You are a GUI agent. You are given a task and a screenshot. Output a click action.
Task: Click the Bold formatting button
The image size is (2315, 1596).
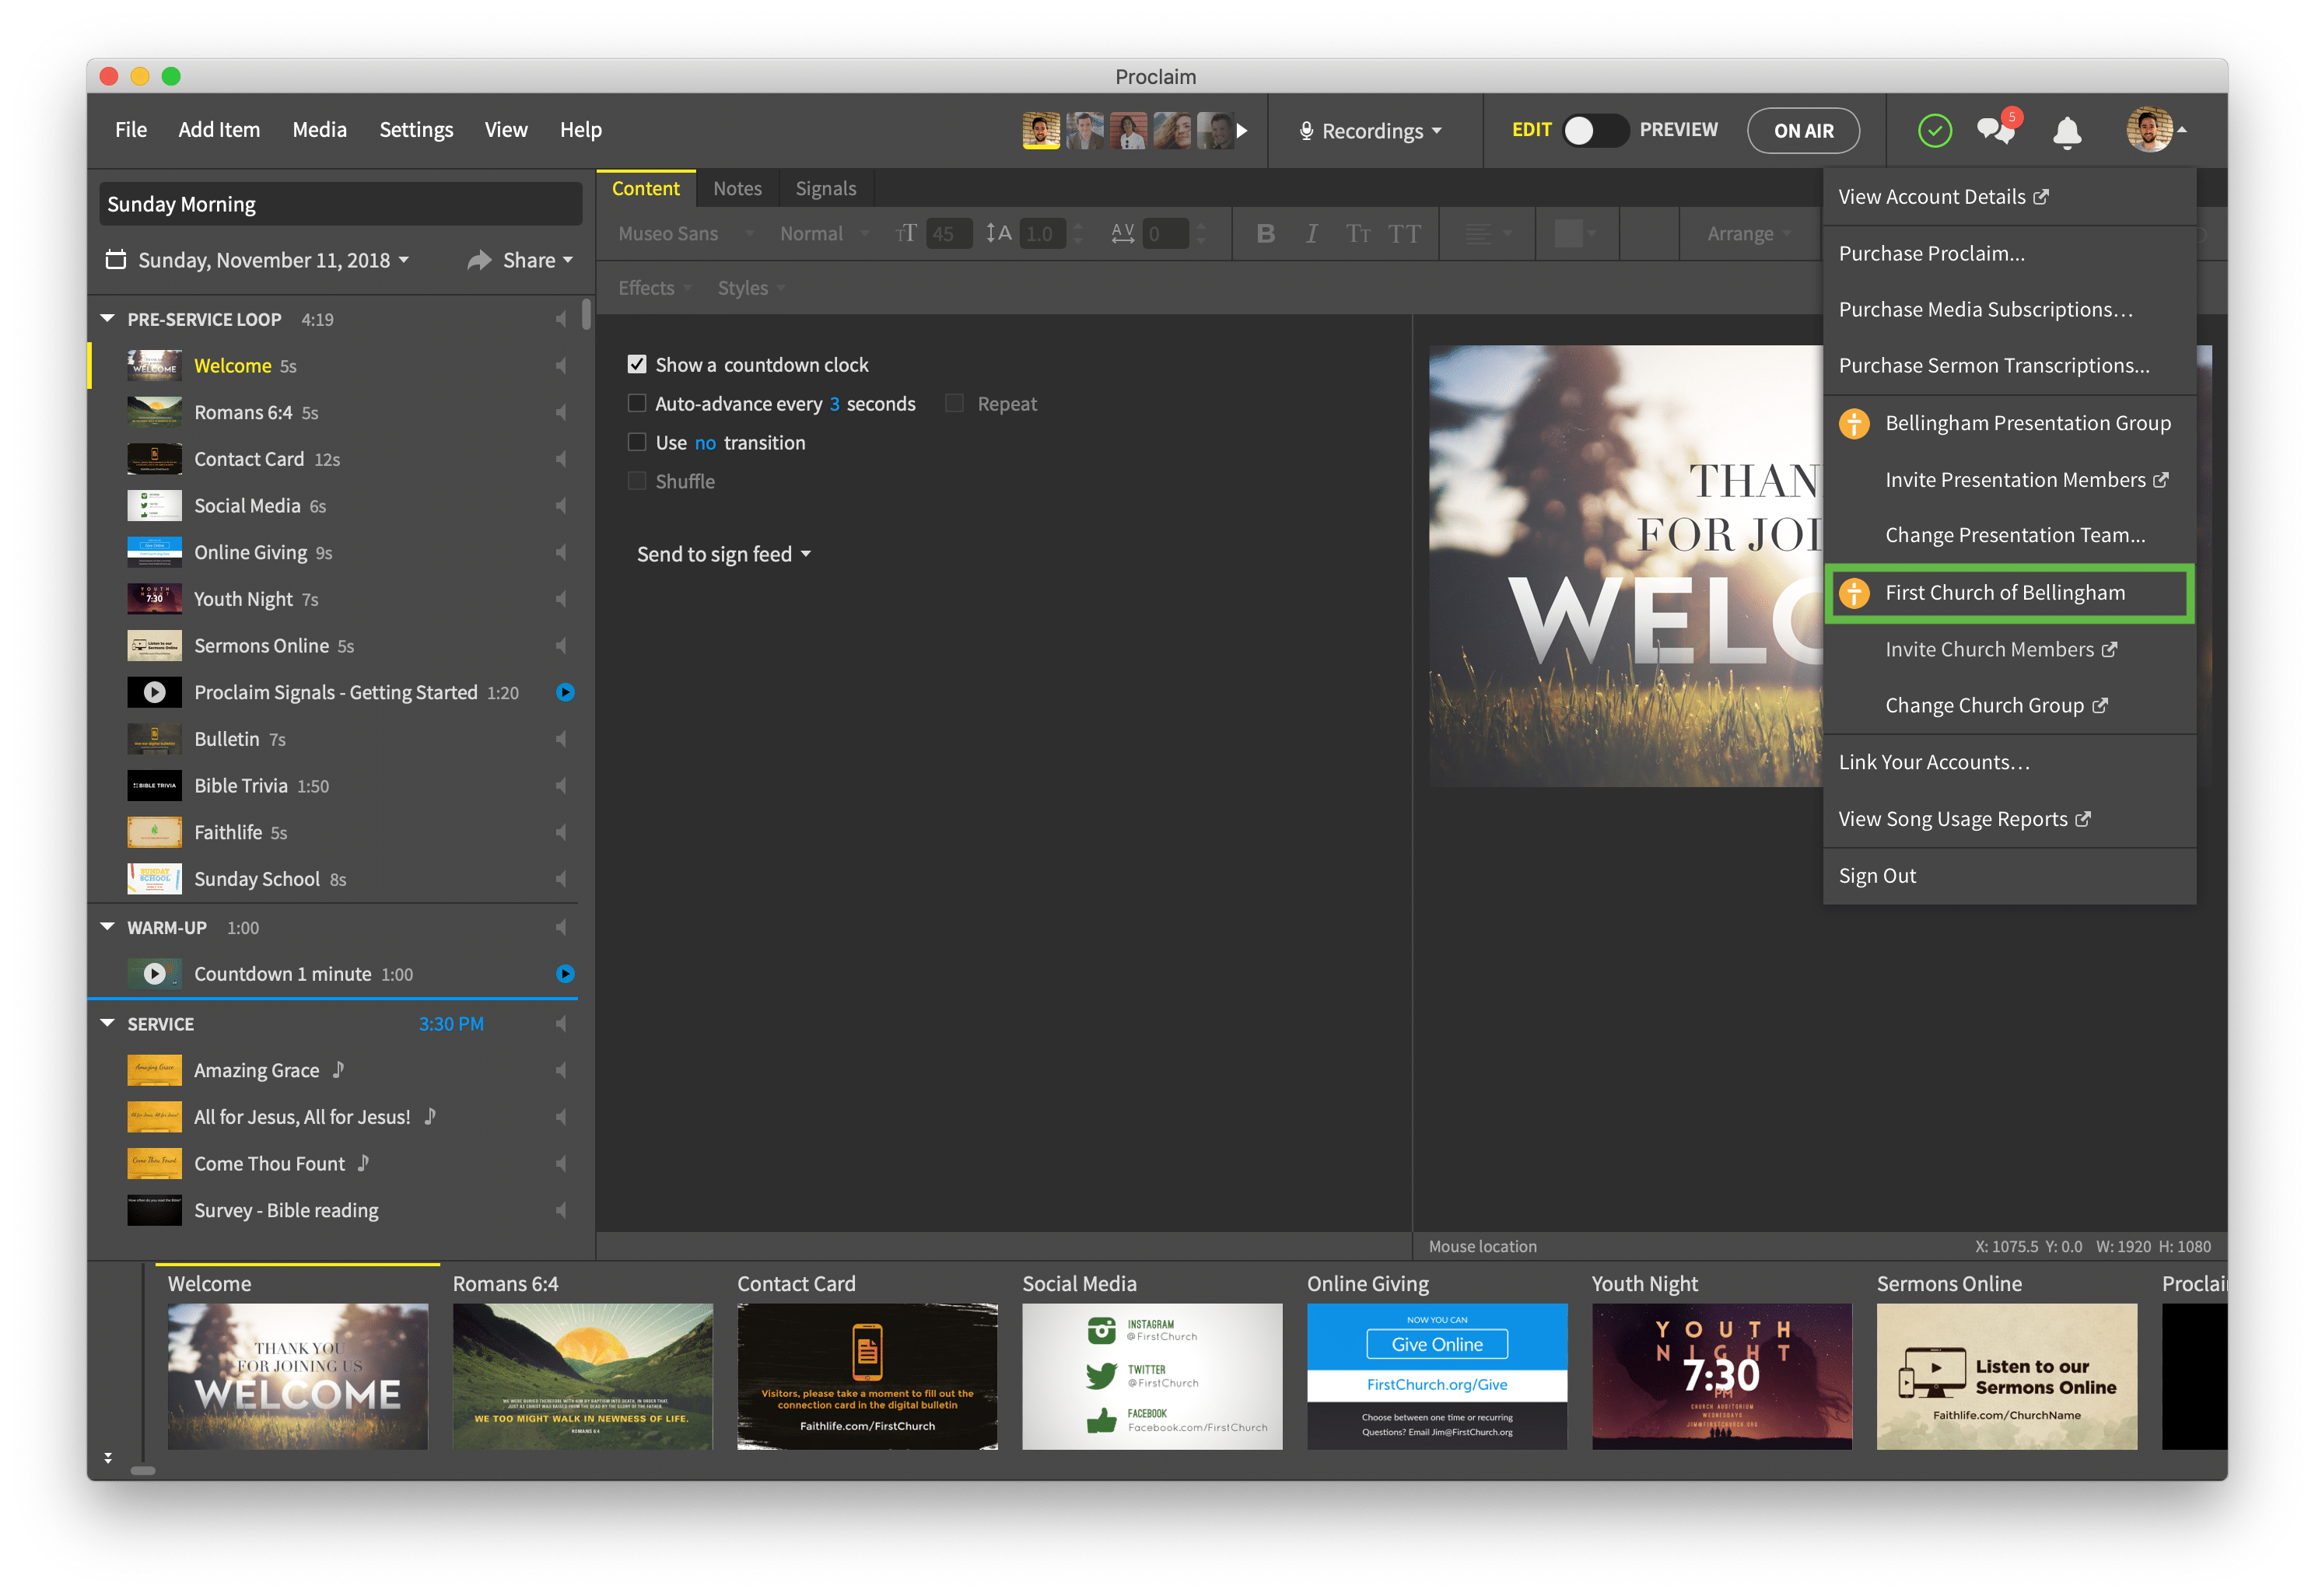(1265, 233)
